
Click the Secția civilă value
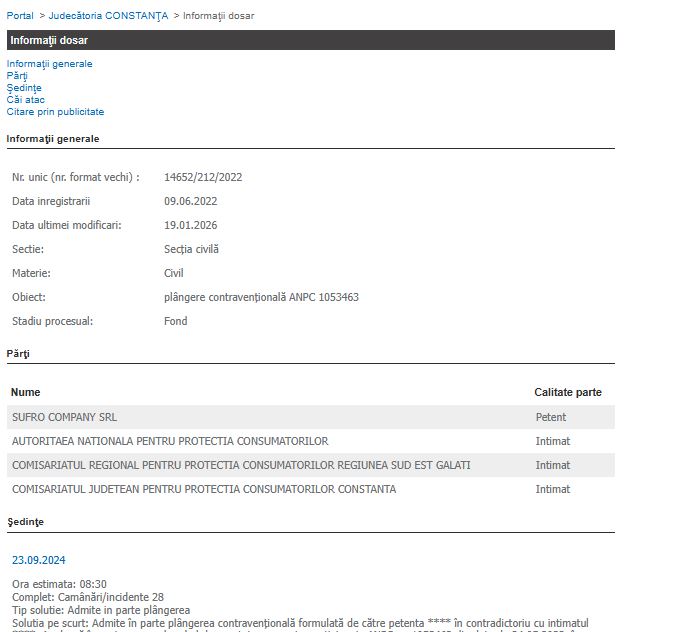[191, 250]
